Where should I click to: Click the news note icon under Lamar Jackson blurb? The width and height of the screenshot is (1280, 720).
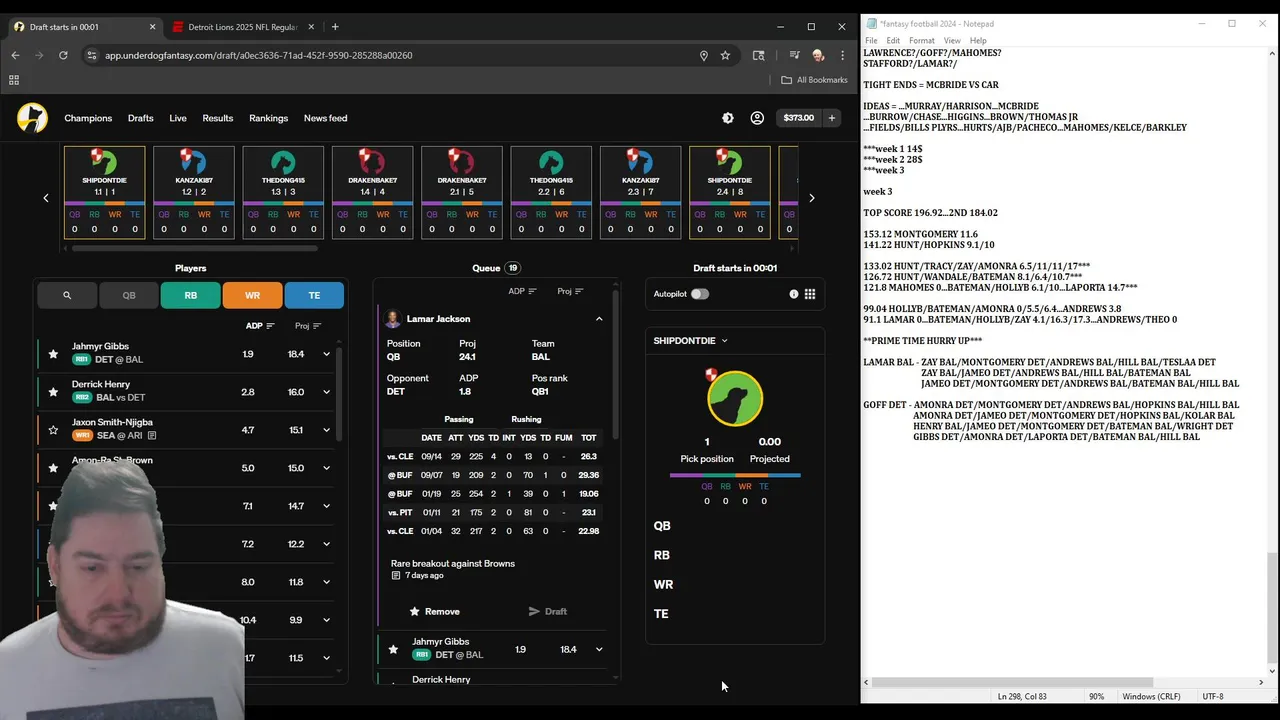396,576
